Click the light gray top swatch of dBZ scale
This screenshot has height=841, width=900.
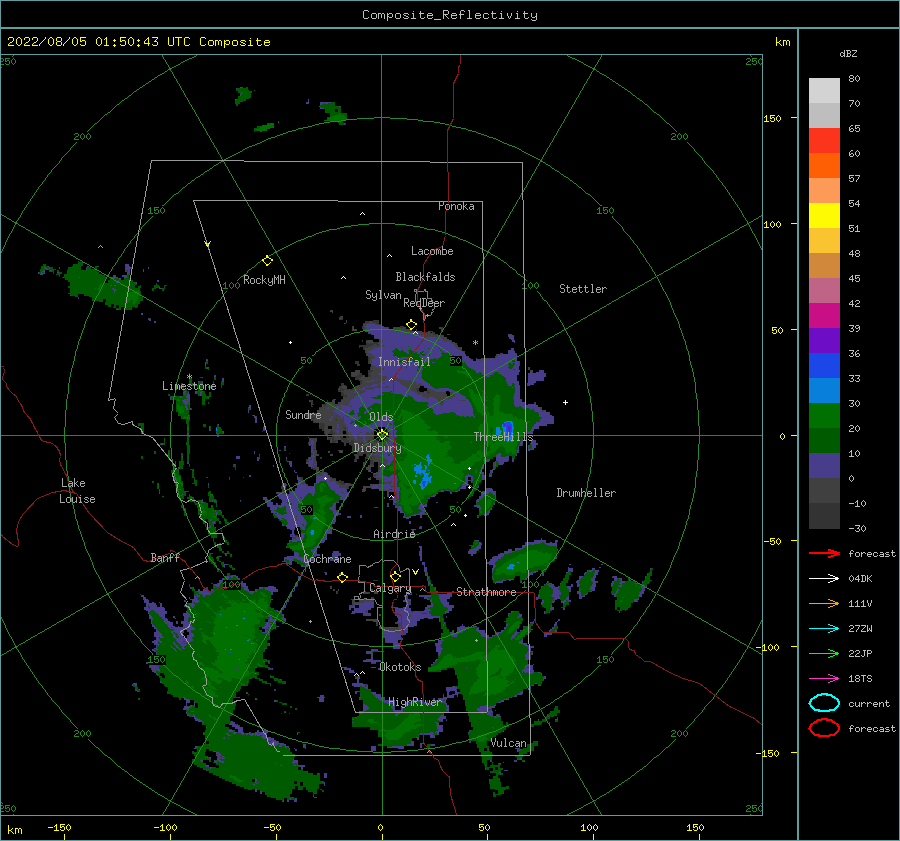824,91
